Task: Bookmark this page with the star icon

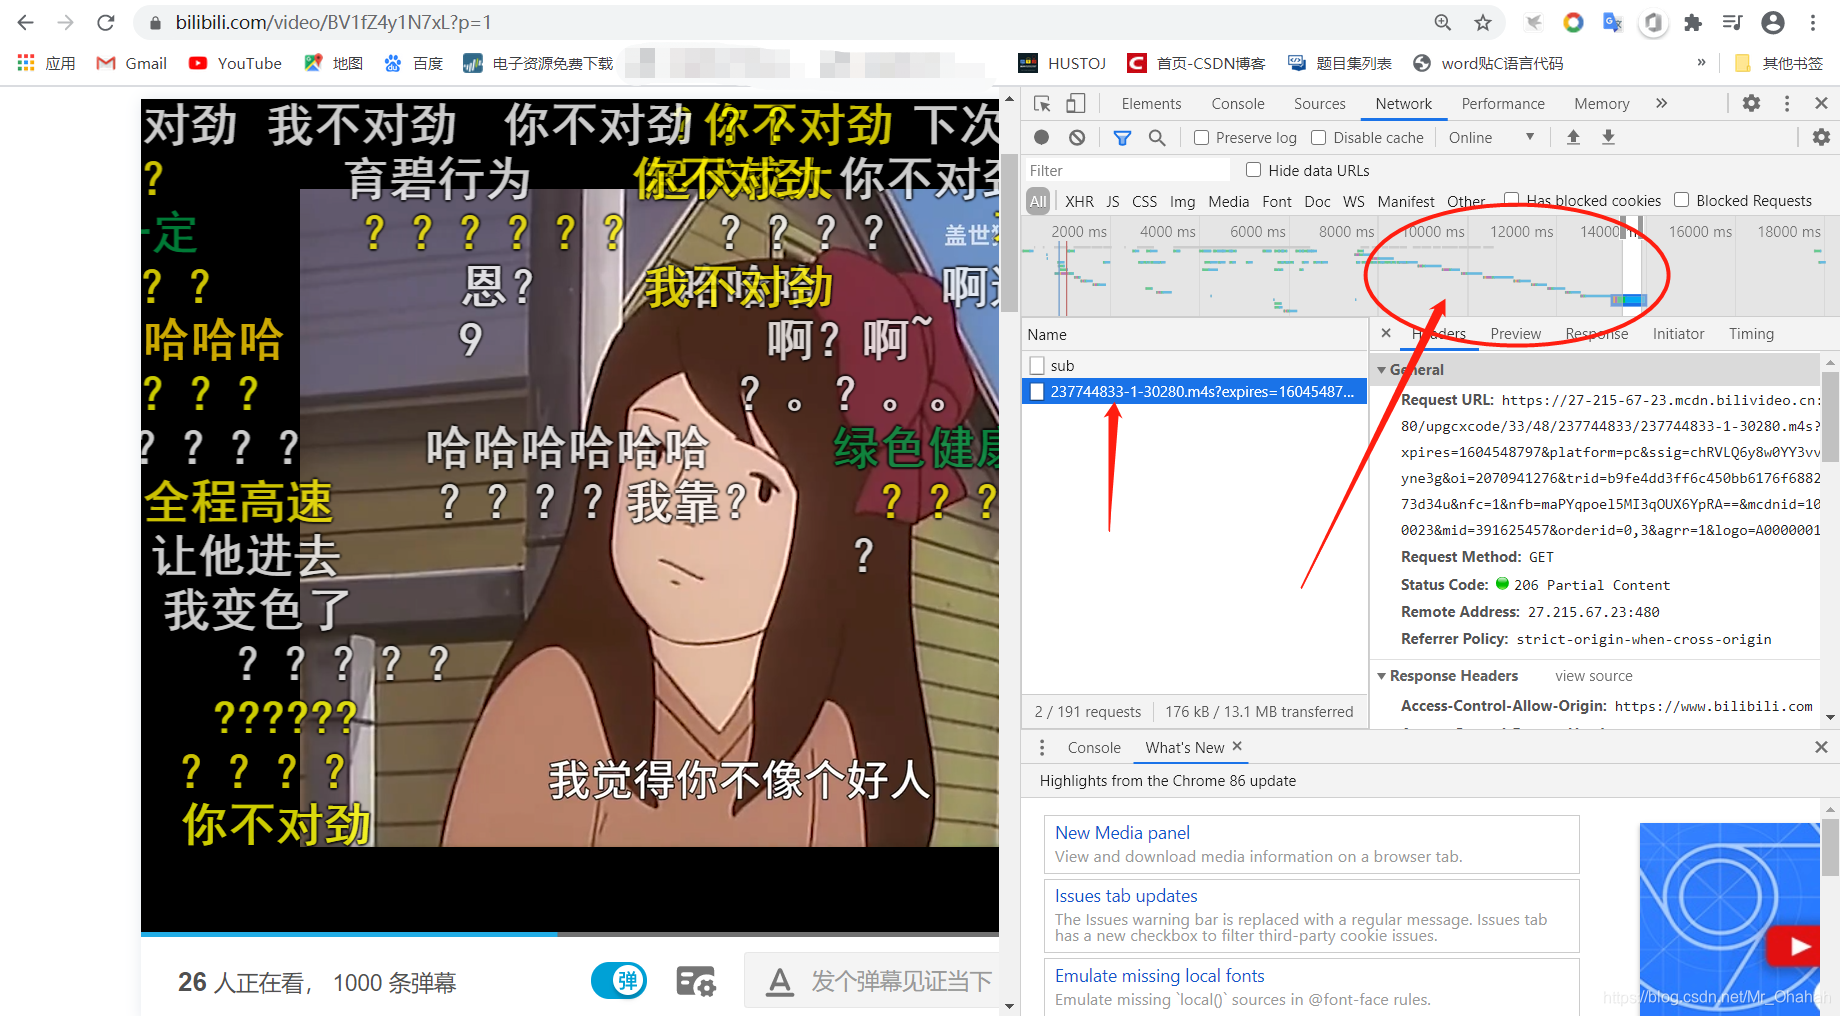Action: (1483, 22)
